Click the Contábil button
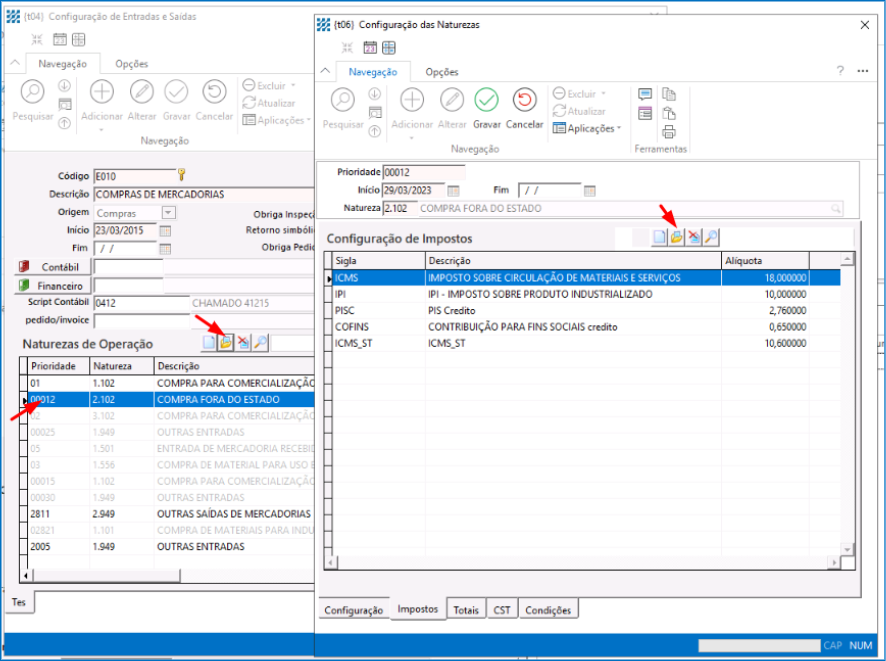 (x=53, y=267)
